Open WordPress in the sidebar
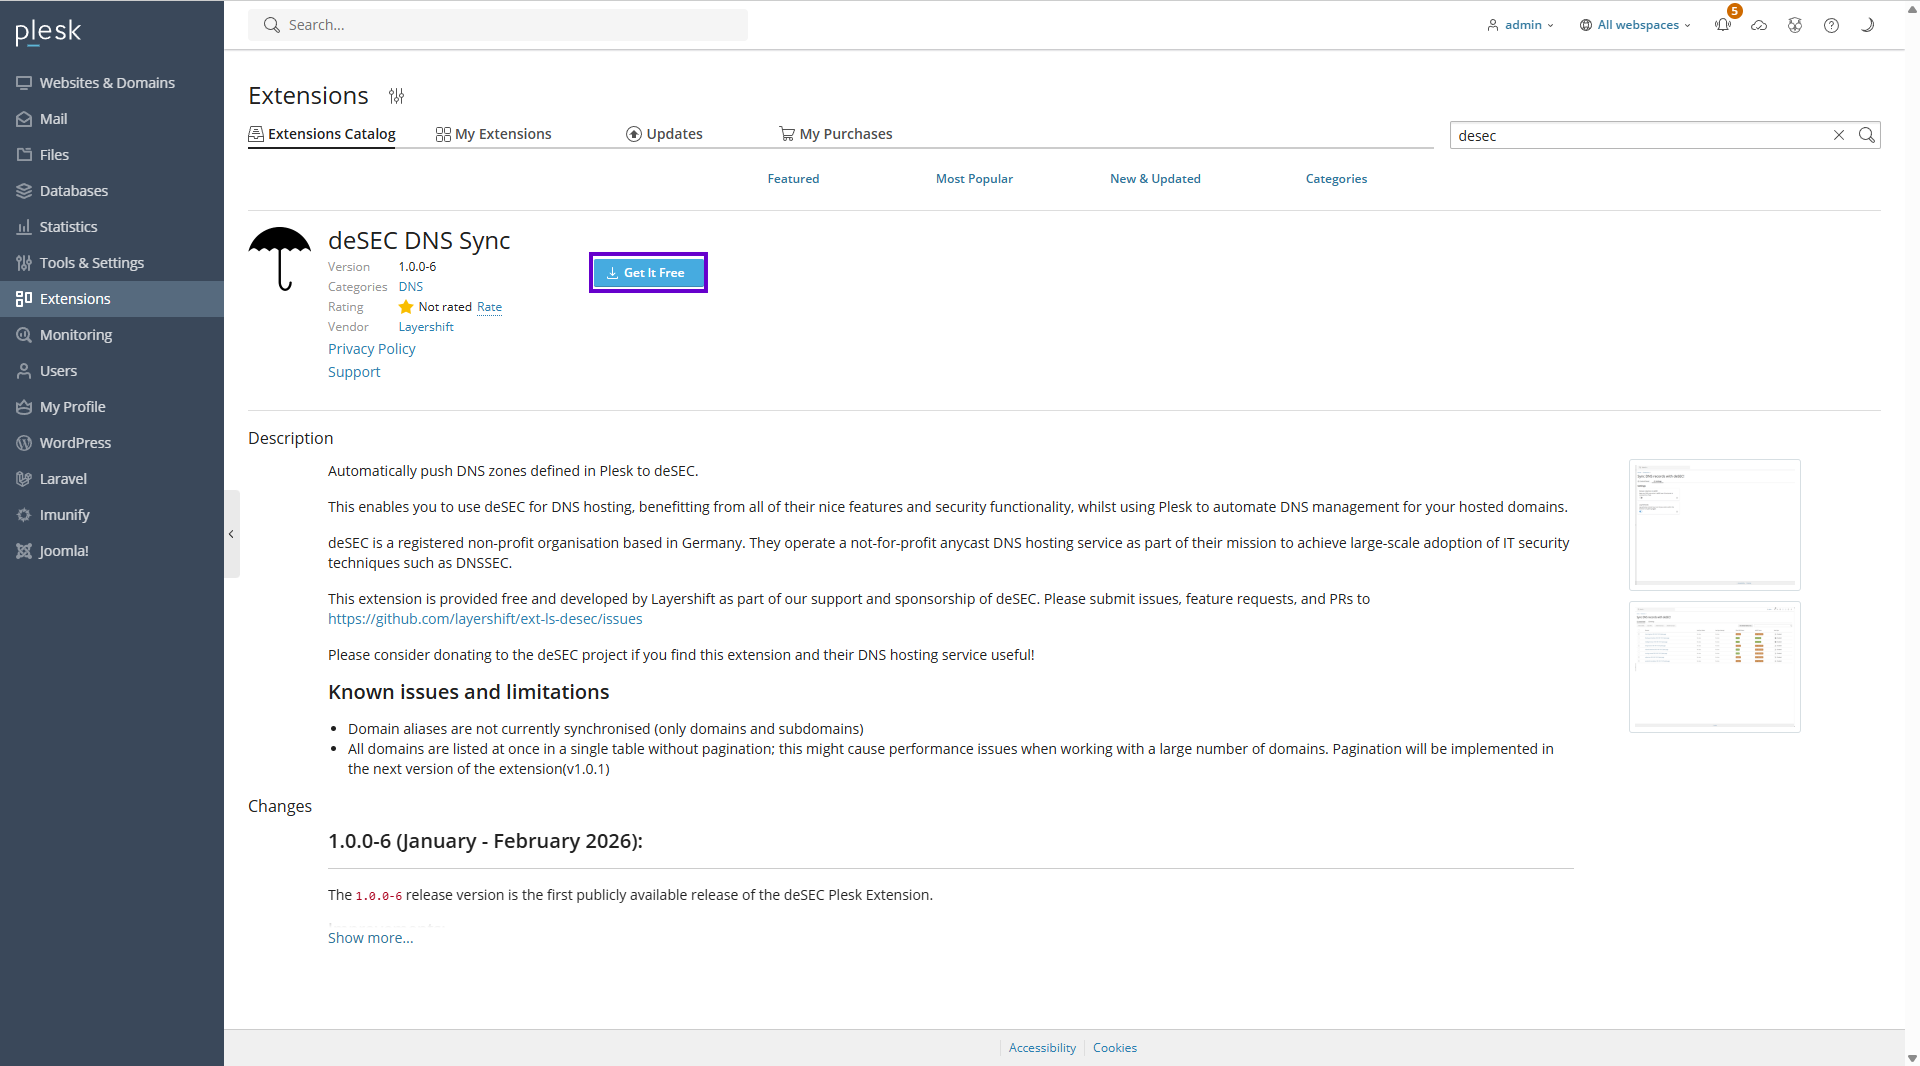Image resolution: width=1920 pixels, height=1066 pixels. coord(75,443)
